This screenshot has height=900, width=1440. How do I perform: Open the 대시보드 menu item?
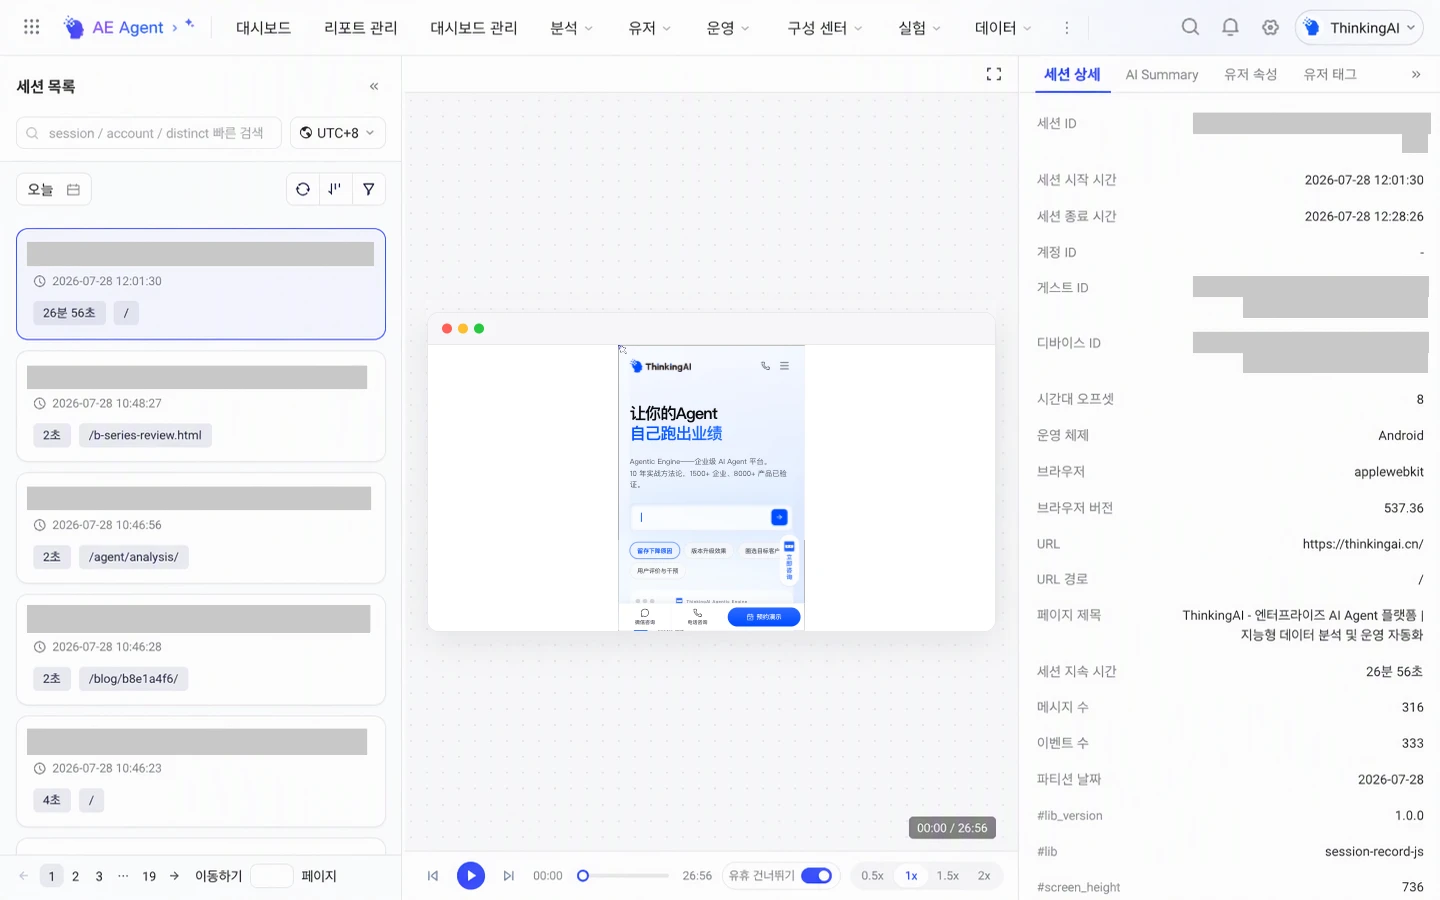(x=264, y=28)
